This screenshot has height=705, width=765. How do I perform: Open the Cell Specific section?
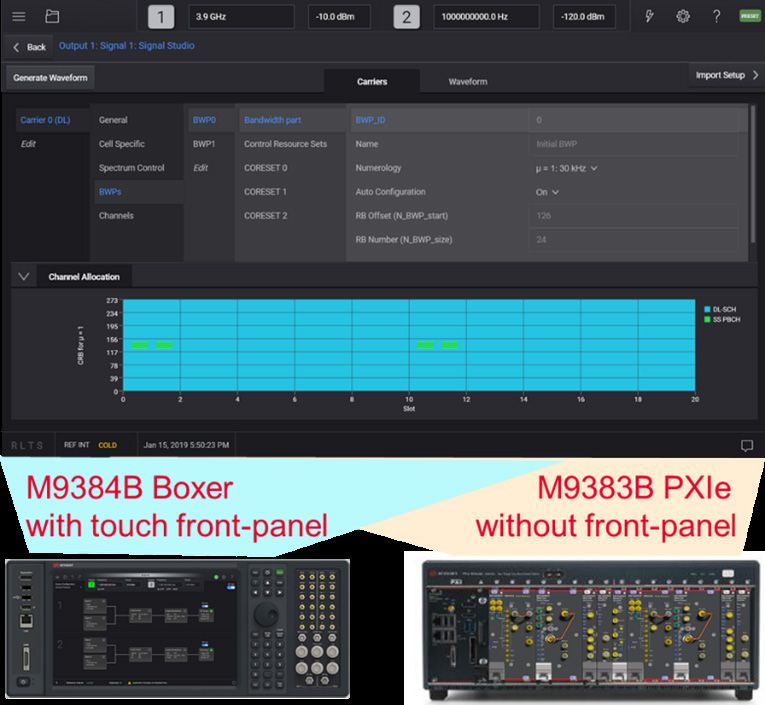click(x=138, y=144)
